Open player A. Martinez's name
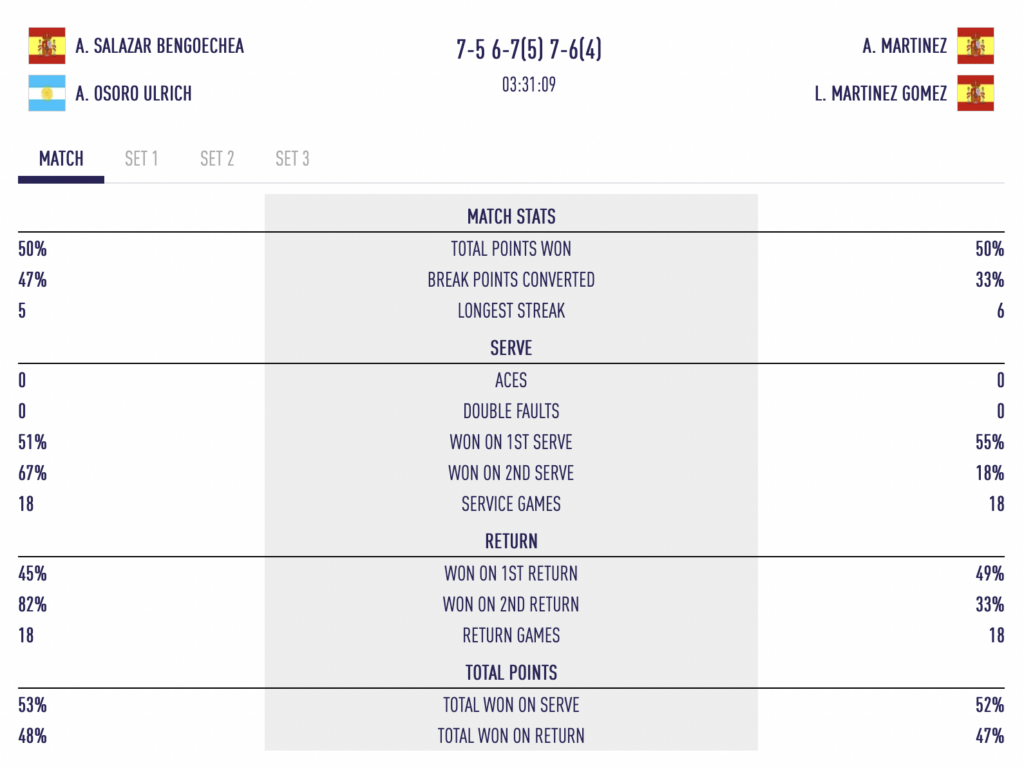This screenshot has height=768, width=1024. (904, 46)
